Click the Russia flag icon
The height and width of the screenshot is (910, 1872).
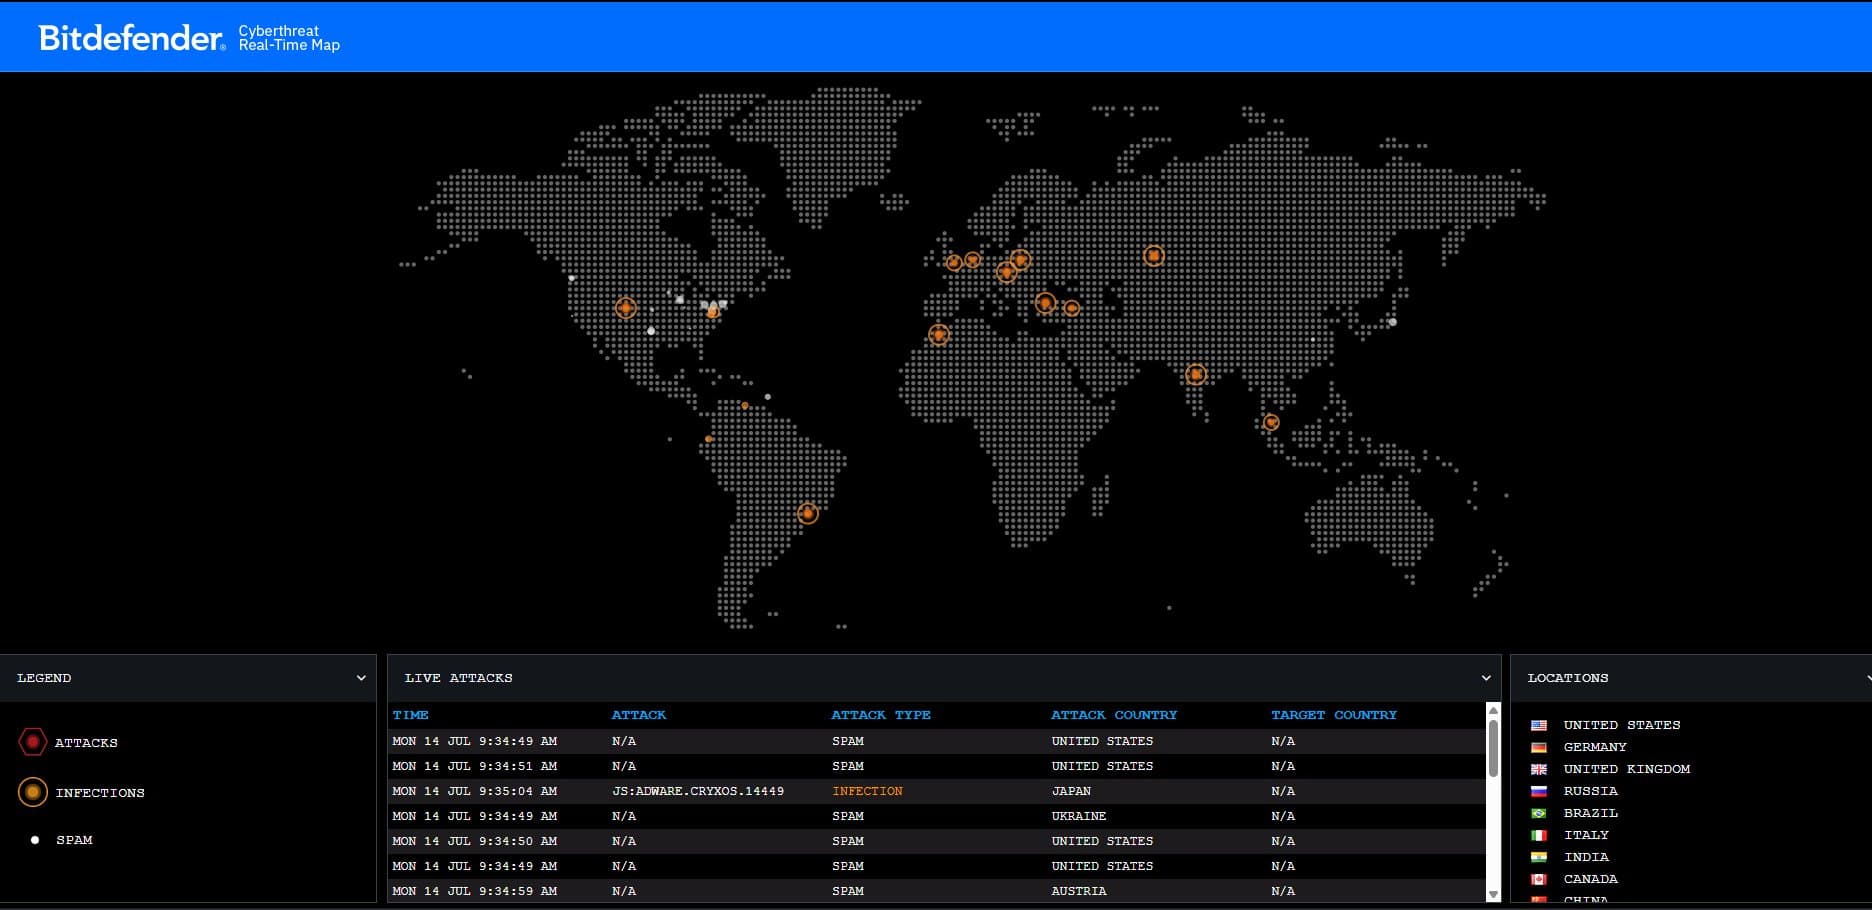coord(1539,791)
